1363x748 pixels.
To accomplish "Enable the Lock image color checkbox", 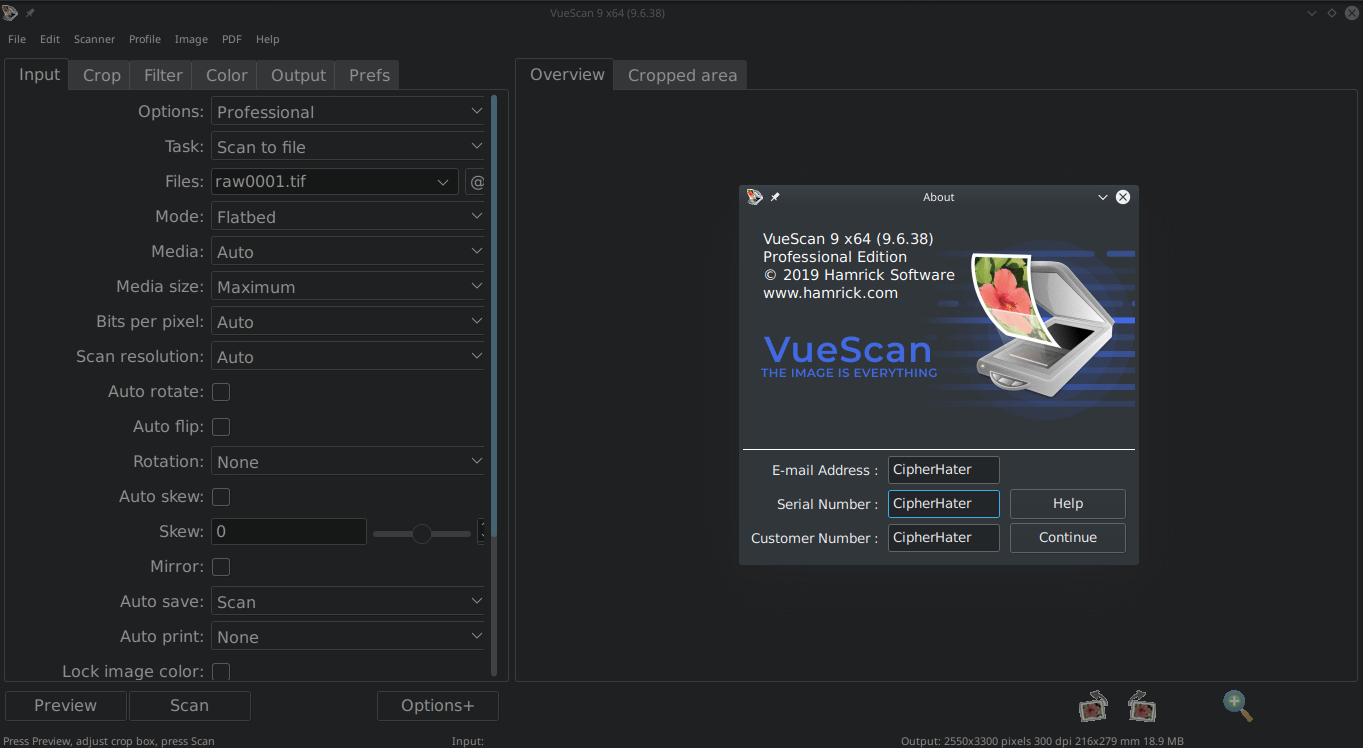I will pos(221,672).
